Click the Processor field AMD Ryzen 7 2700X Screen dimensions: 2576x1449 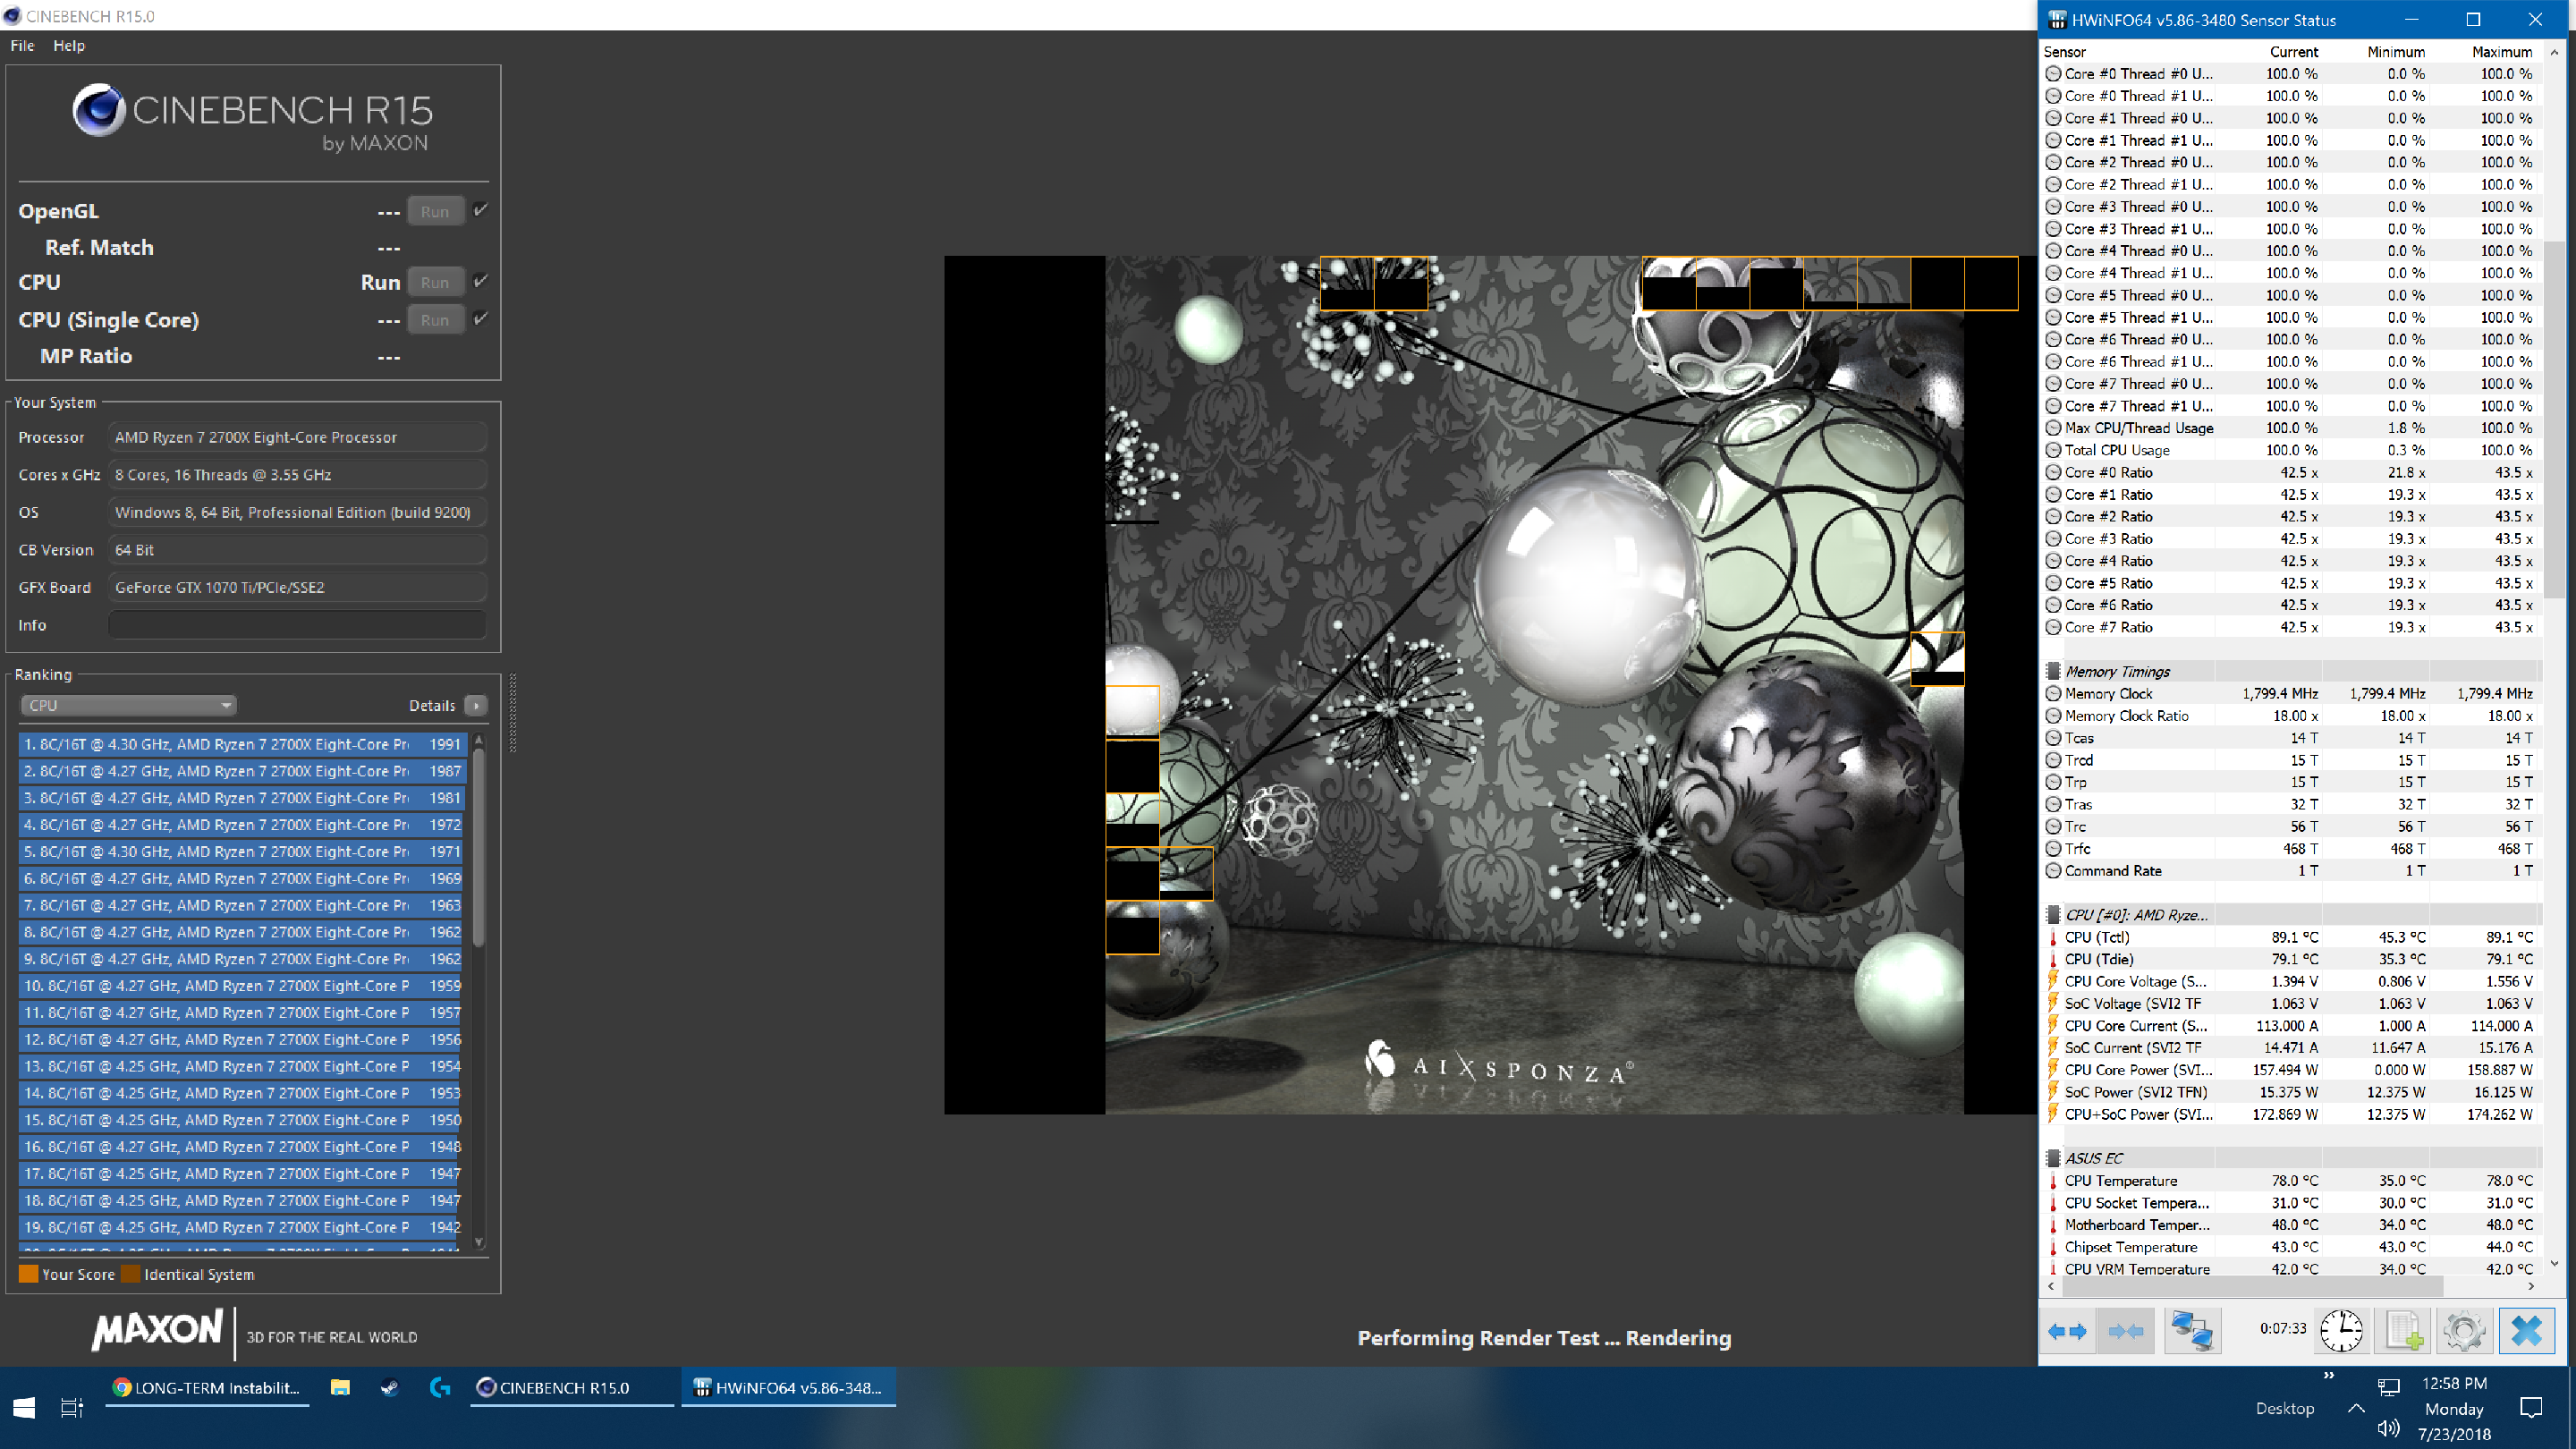pyautogui.click(x=297, y=437)
